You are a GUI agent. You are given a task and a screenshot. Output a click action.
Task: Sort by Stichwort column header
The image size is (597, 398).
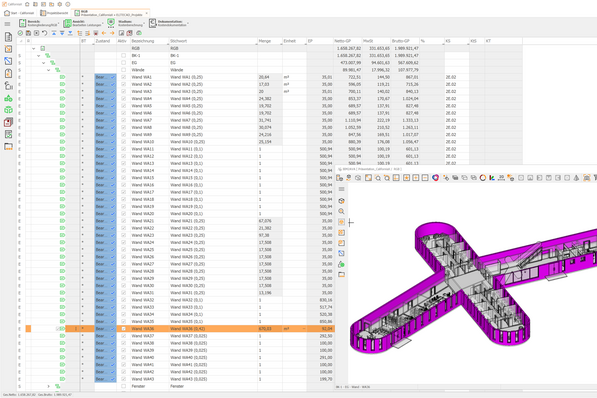point(213,41)
